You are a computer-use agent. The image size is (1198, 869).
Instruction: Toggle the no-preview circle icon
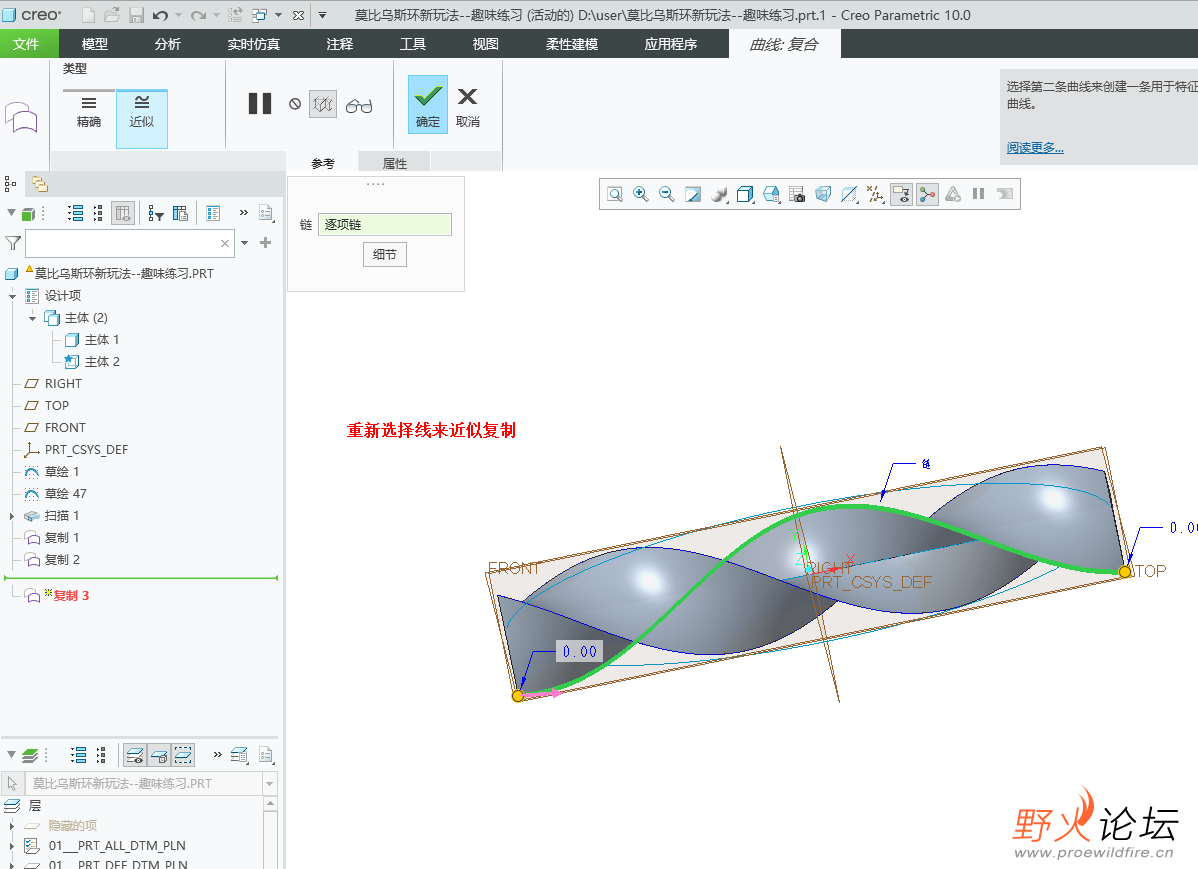(295, 104)
